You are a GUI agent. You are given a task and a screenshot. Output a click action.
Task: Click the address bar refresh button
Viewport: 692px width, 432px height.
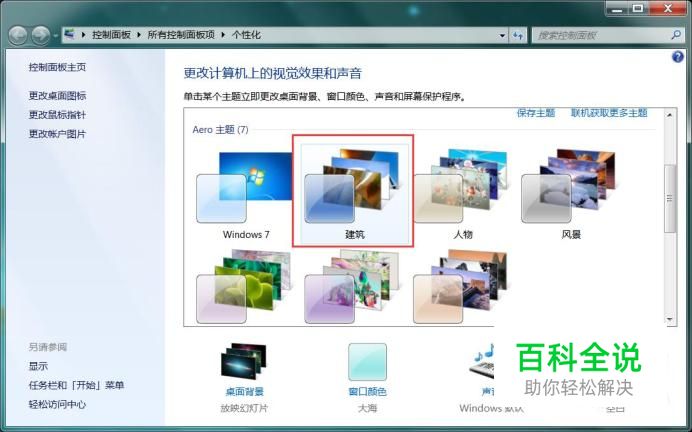tap(518, 35)
